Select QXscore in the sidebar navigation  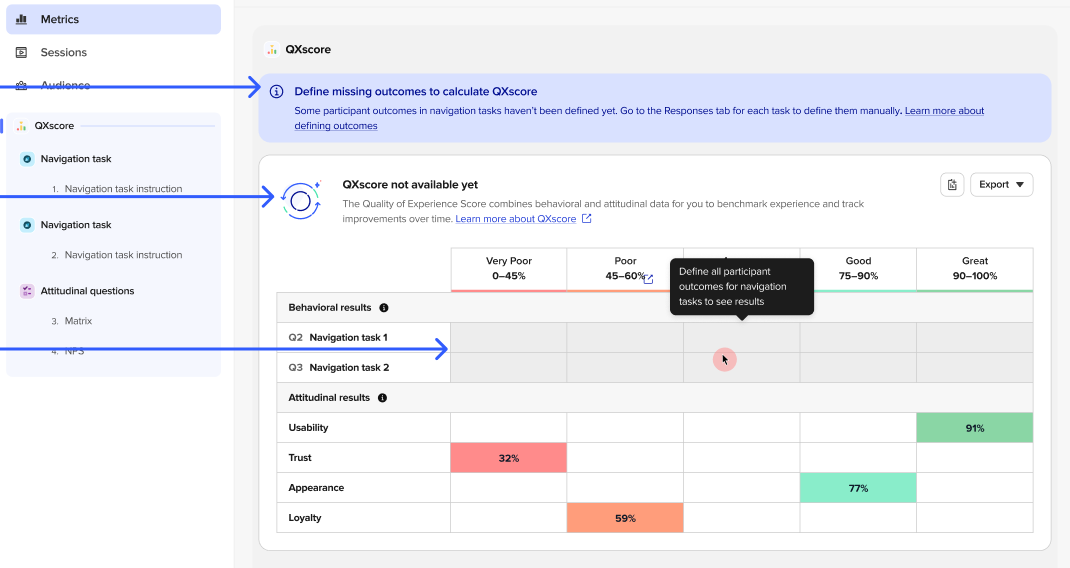pos(54,126)
